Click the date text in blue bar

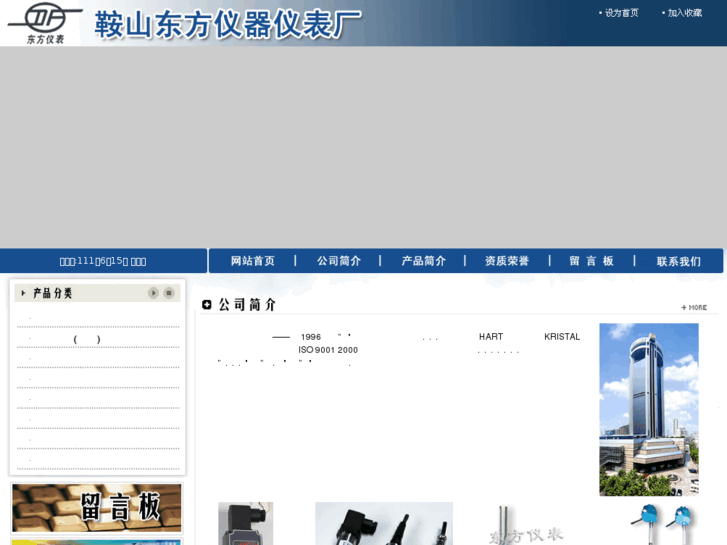tap(103, 261)
